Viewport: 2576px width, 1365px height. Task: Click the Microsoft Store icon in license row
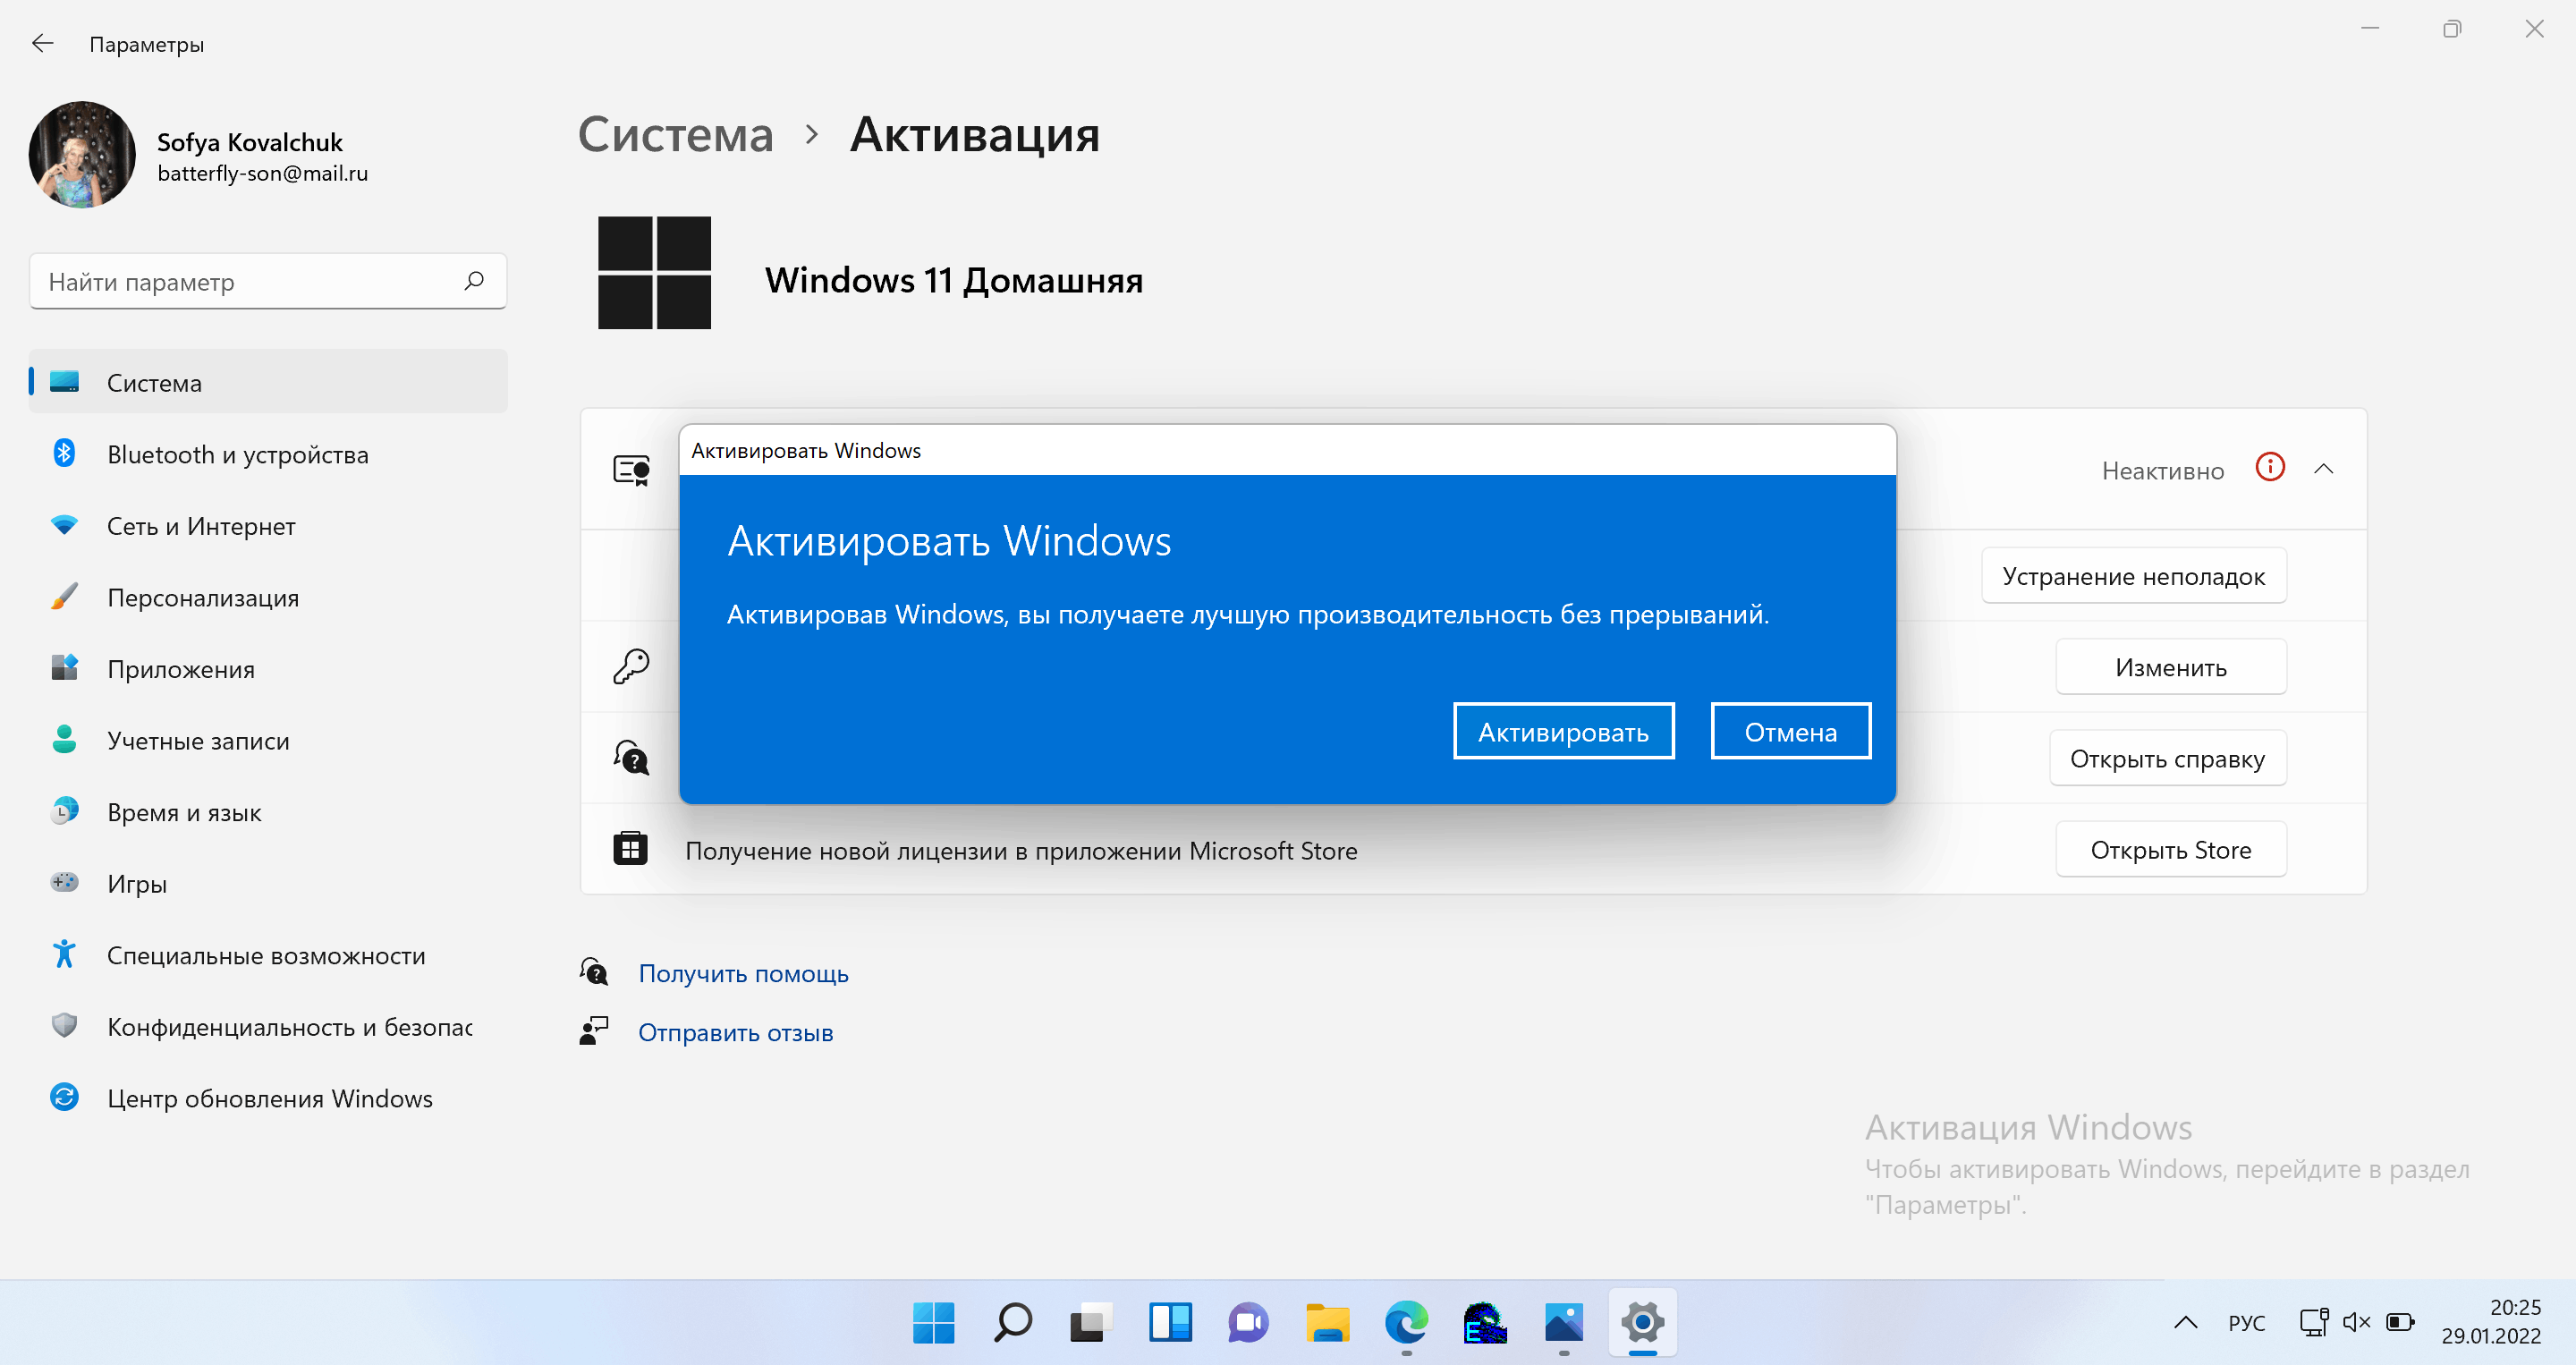tap(630, 849)
